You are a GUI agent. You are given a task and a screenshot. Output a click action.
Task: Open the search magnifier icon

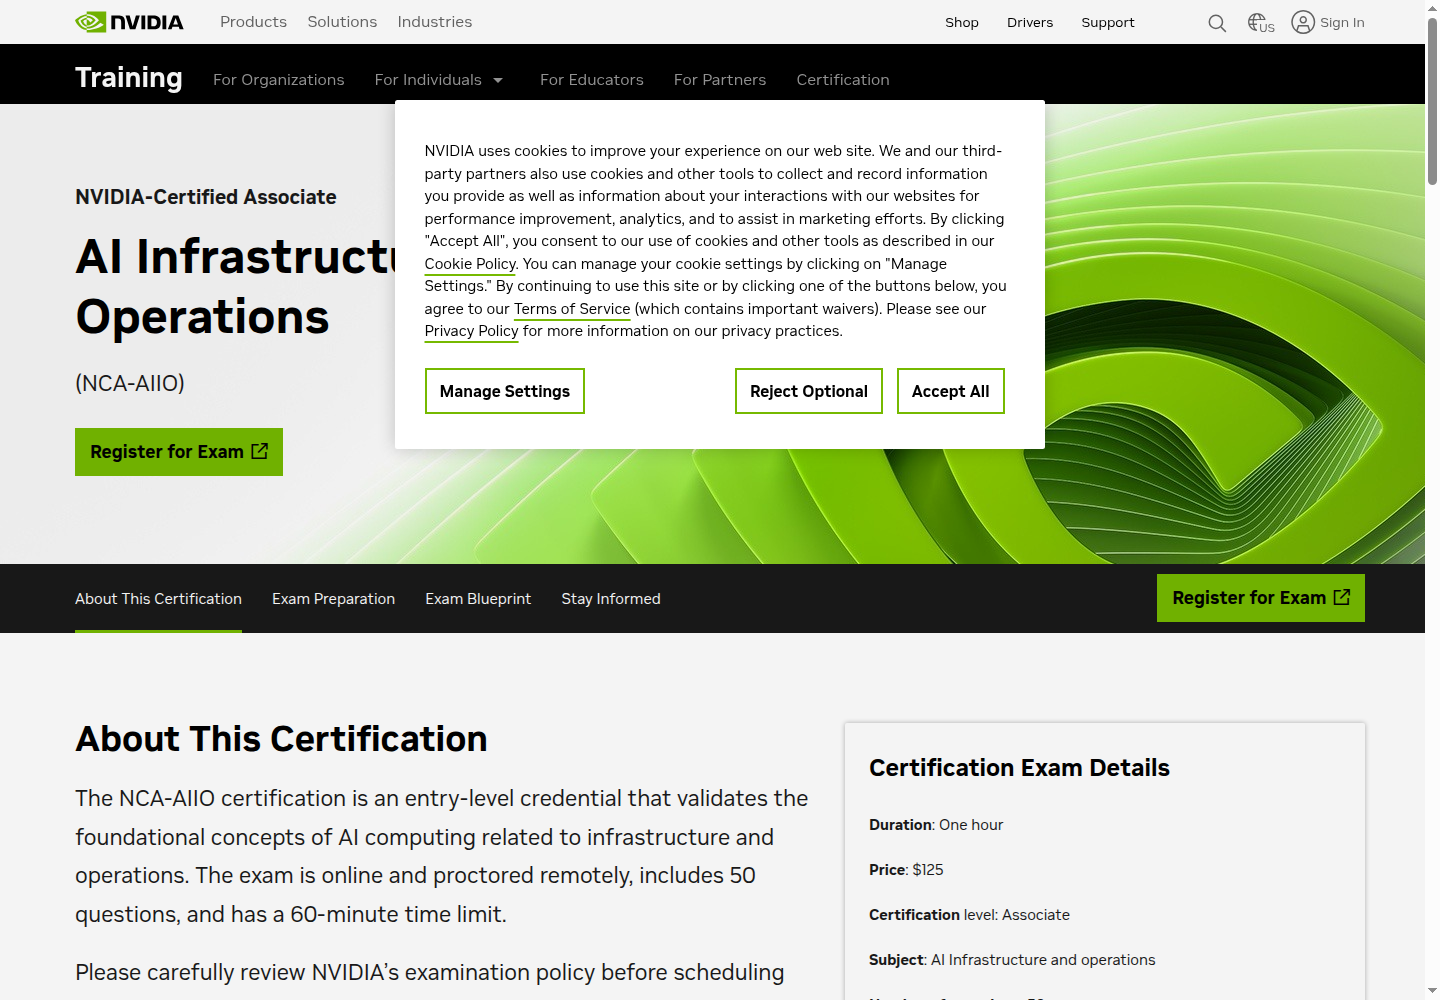pos(1217,23)
